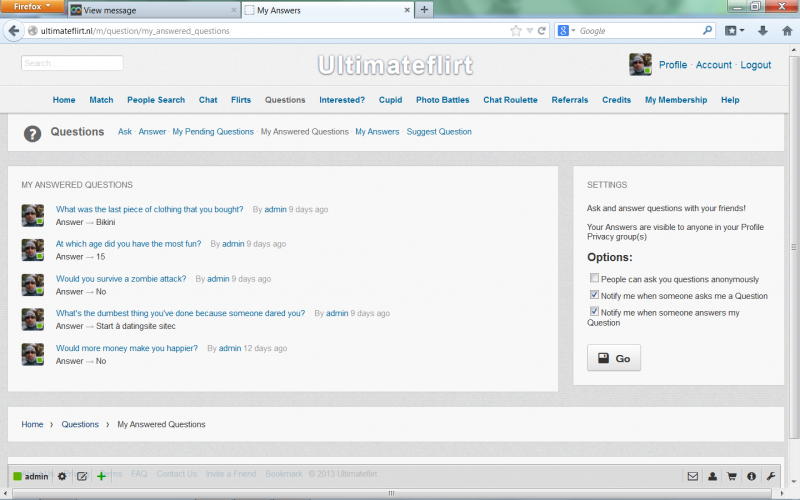Click the profile avatar beside Profile link
The width and height of the screenshot is (800, 500).
tap(640, 64)
